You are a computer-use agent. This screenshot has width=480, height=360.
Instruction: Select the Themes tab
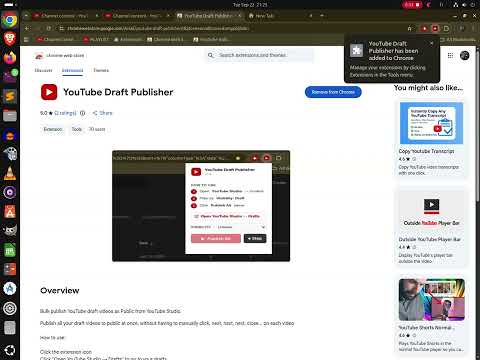point(101,70)
